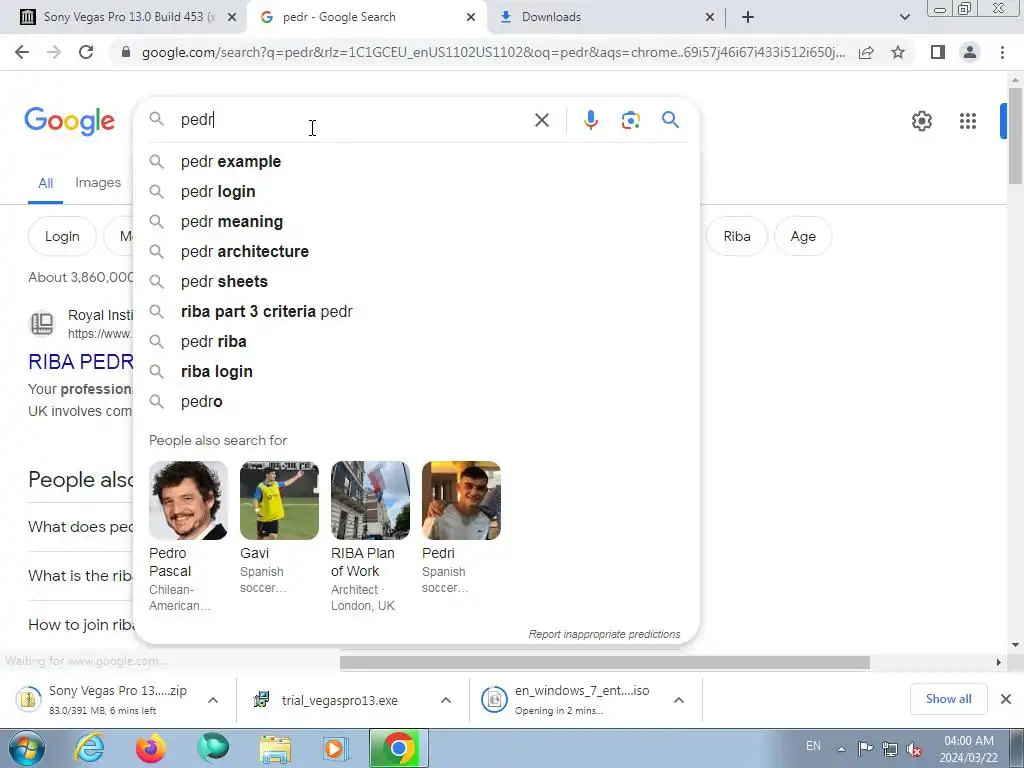Open media player from taskbar
Image resolution: width=1024 pixels, height=768 pixels.
coord(337,748)
